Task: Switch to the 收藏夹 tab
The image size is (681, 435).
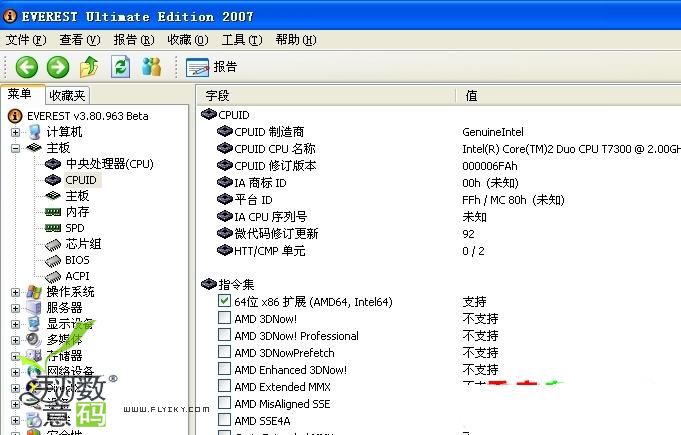Action: (67, 96)
